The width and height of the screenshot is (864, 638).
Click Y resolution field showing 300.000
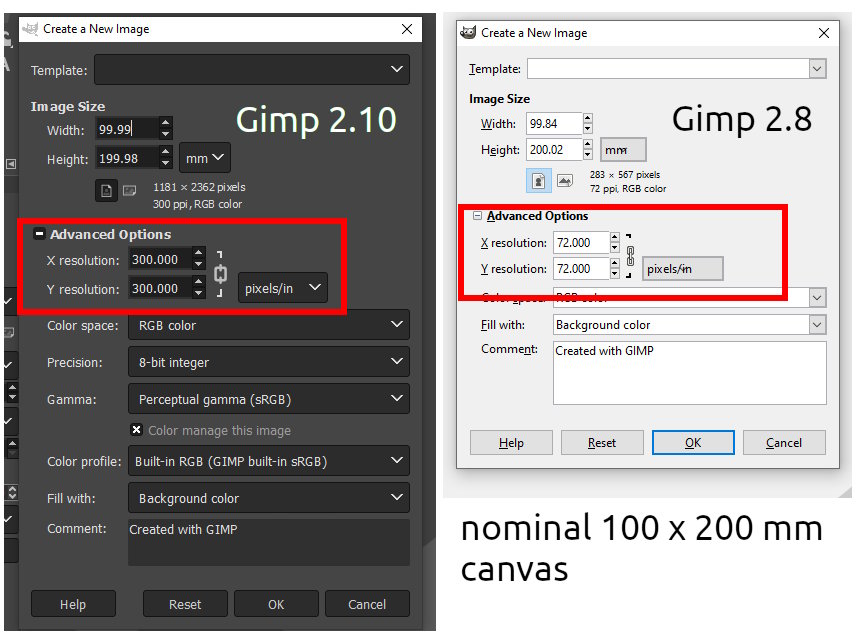click(x=160, y=288)
